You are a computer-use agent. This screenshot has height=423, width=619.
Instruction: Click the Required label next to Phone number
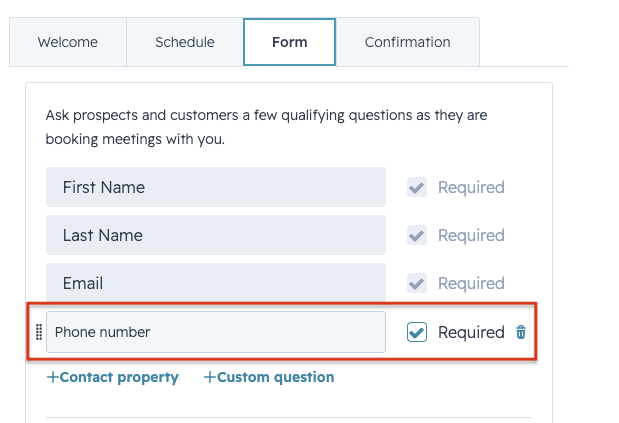[x=471, y=332]
